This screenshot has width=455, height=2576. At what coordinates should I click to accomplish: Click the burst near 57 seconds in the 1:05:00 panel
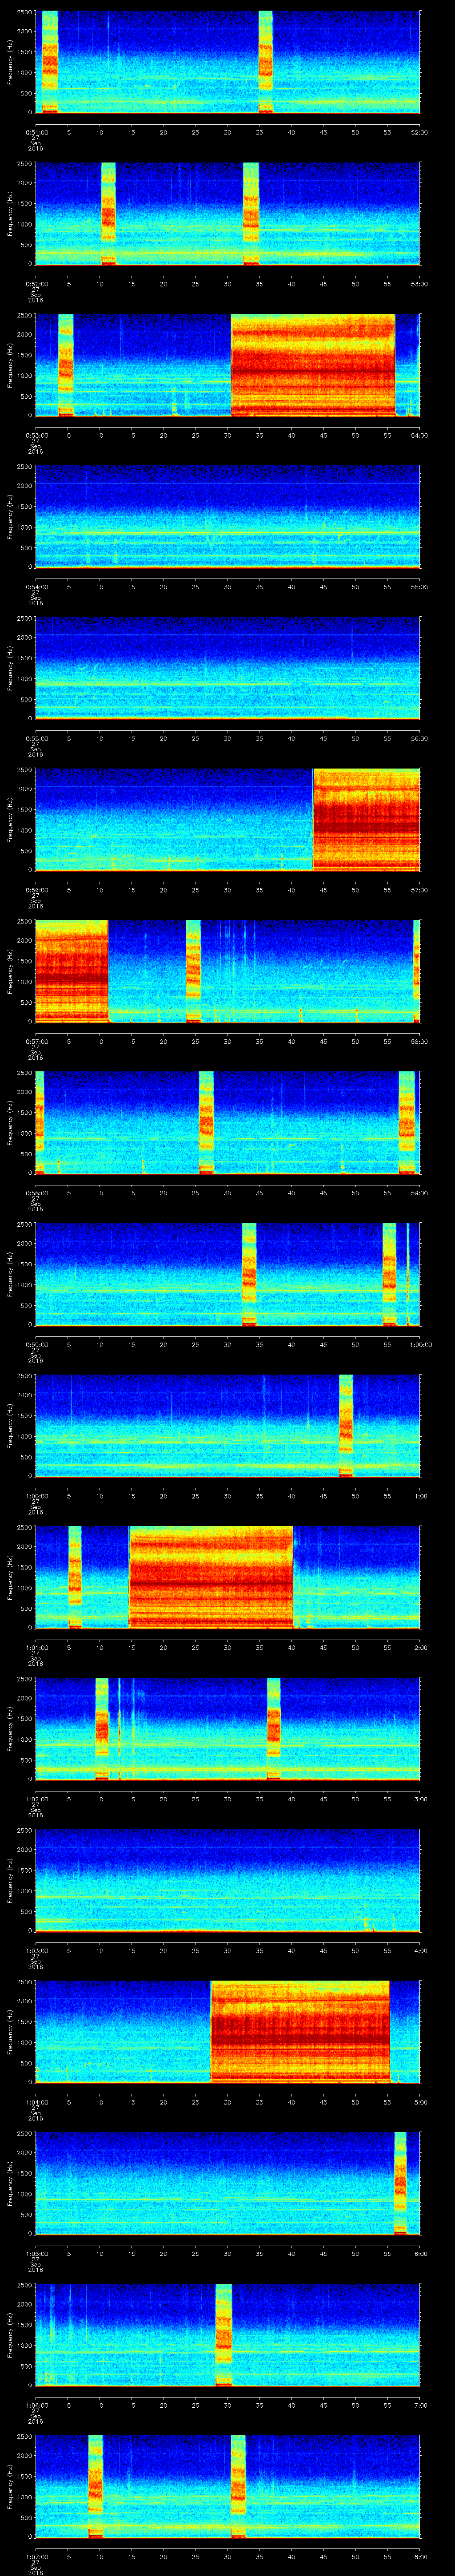point(400,2182)
